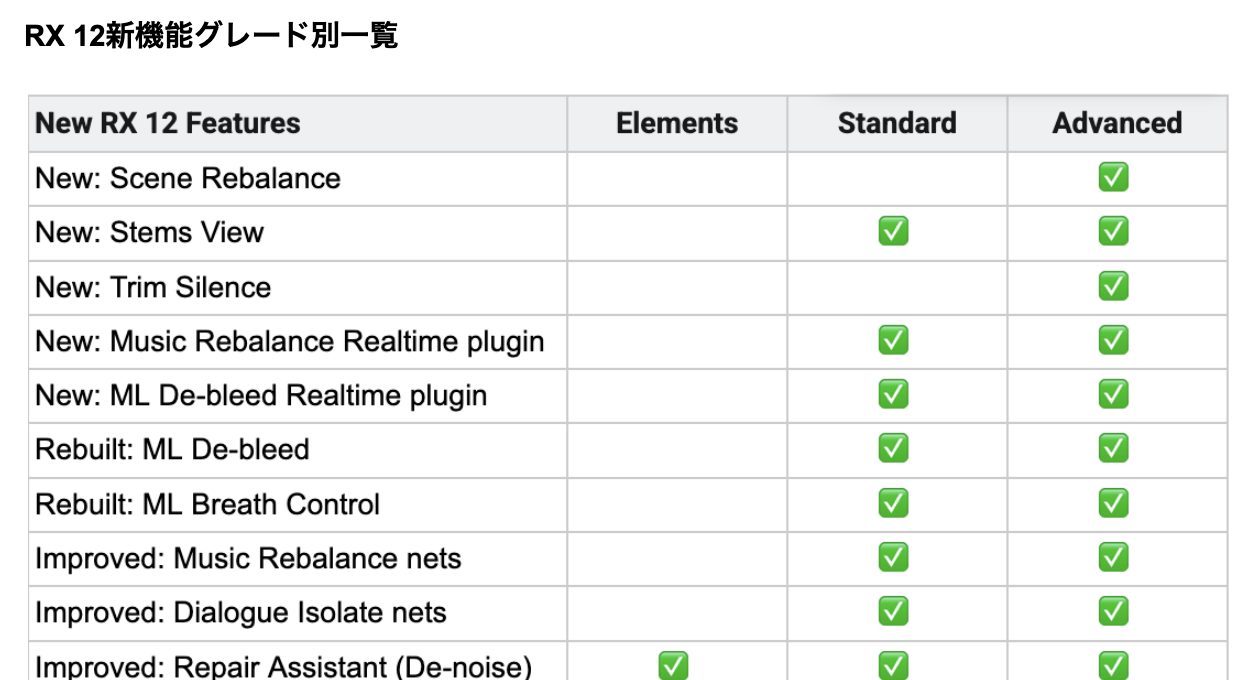The width and height of the screenshot is (1258, 680).
Task: Click Advanced checkmark for Music Rebalance nets
Action: coord(1113,557)
